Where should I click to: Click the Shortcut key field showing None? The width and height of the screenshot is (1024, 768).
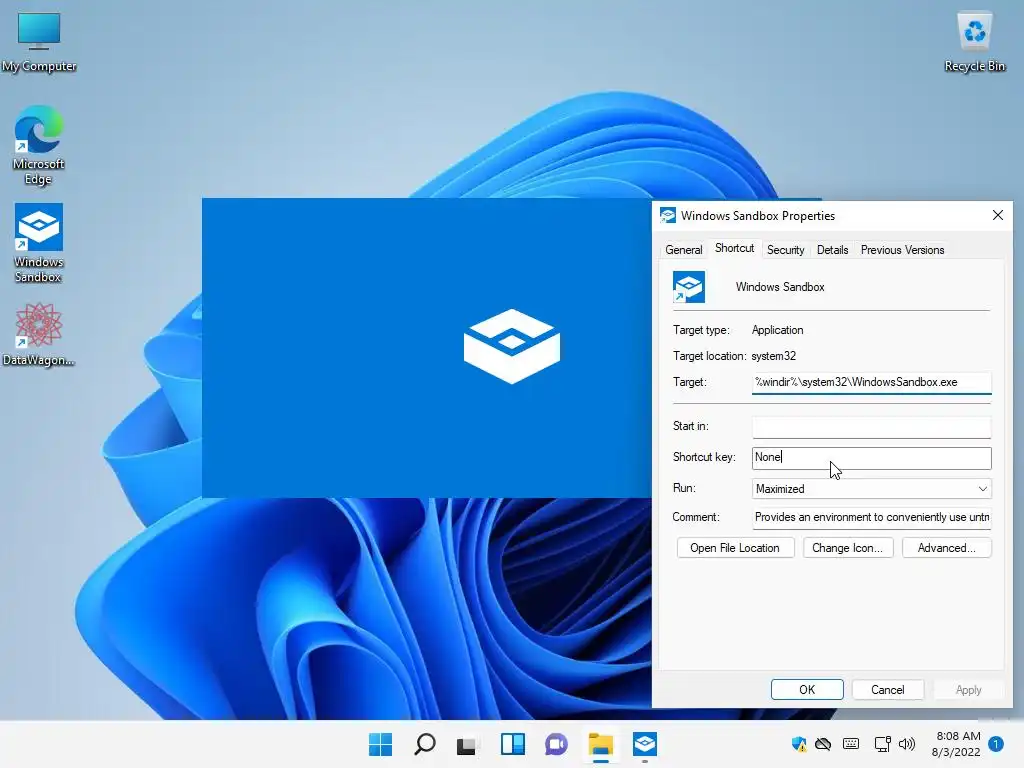coord(872,458)
